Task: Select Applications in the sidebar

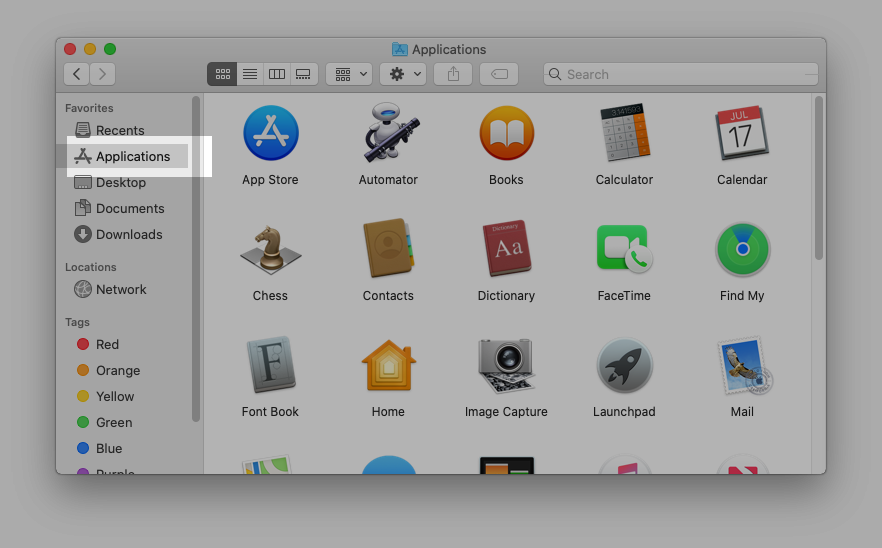Action: [x=122, y=156]
